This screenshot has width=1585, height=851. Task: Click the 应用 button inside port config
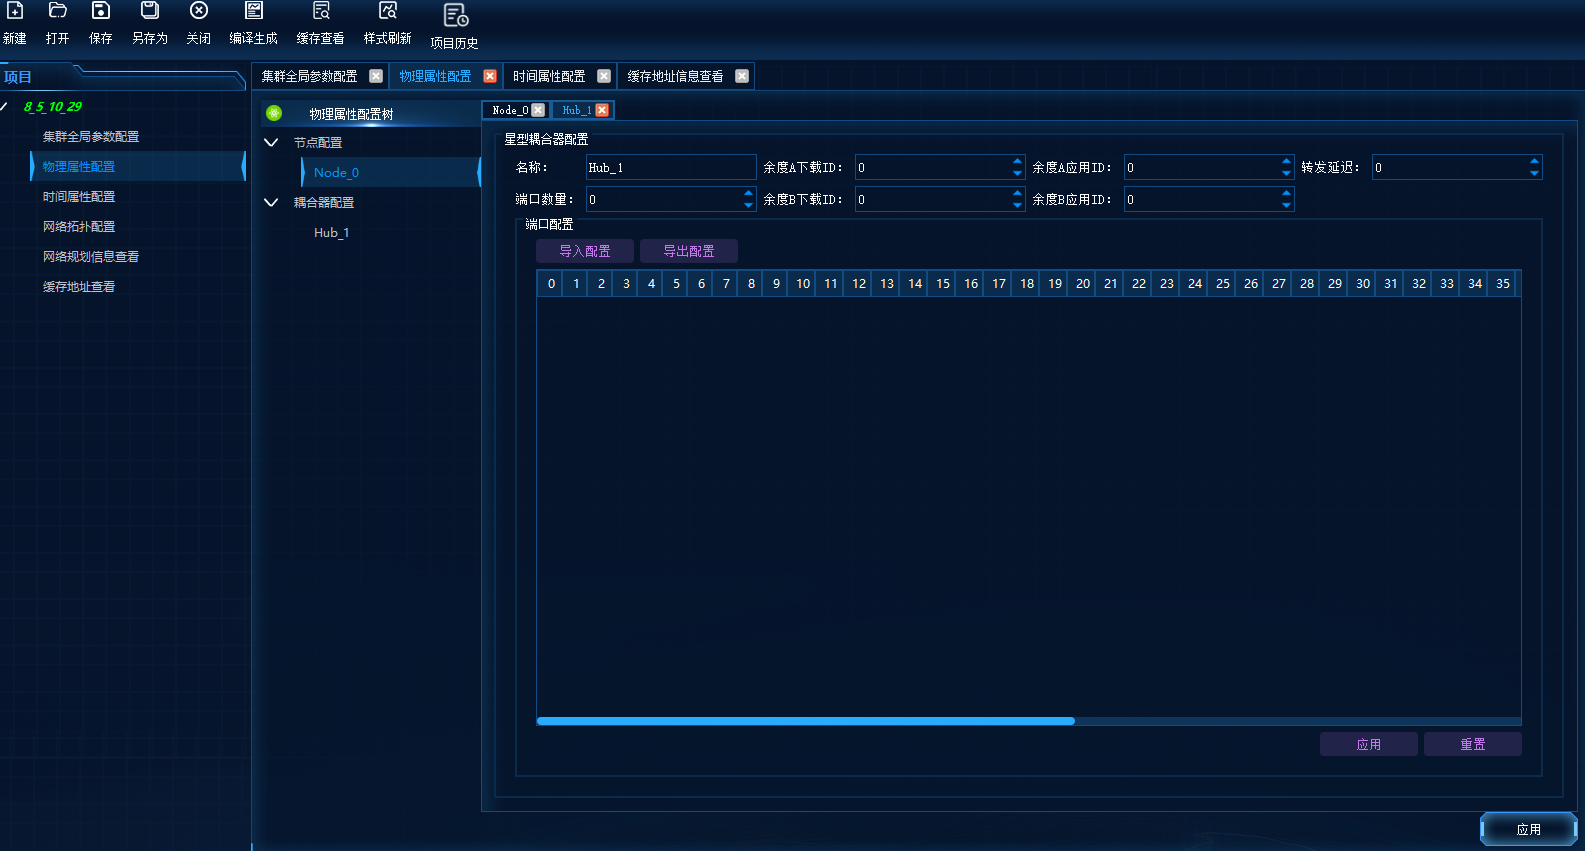click(x=1369, y=744)
